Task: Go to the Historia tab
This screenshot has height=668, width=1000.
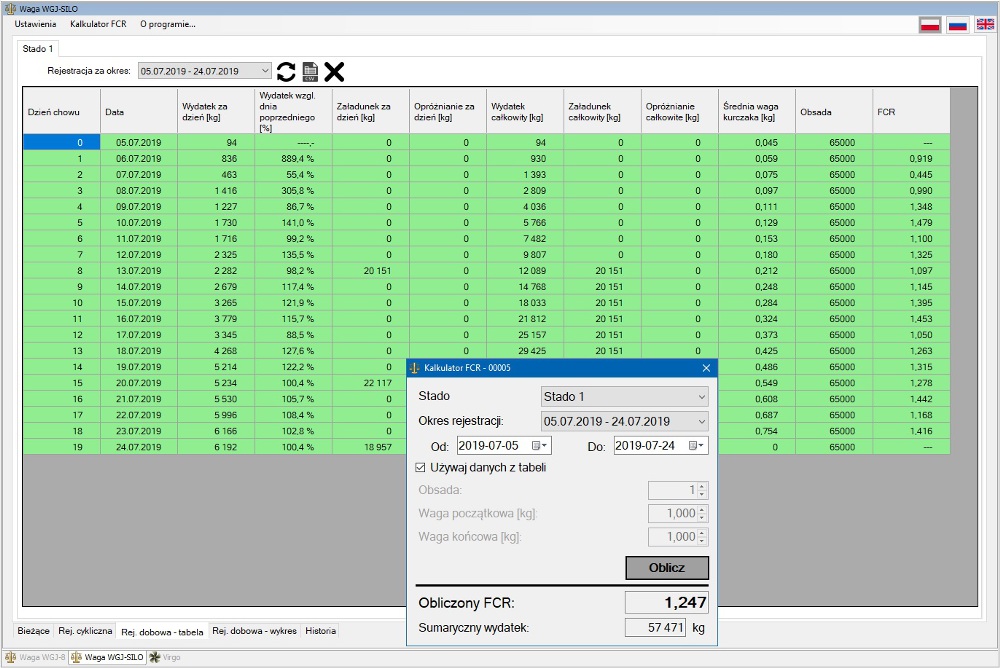Action: 320,631
